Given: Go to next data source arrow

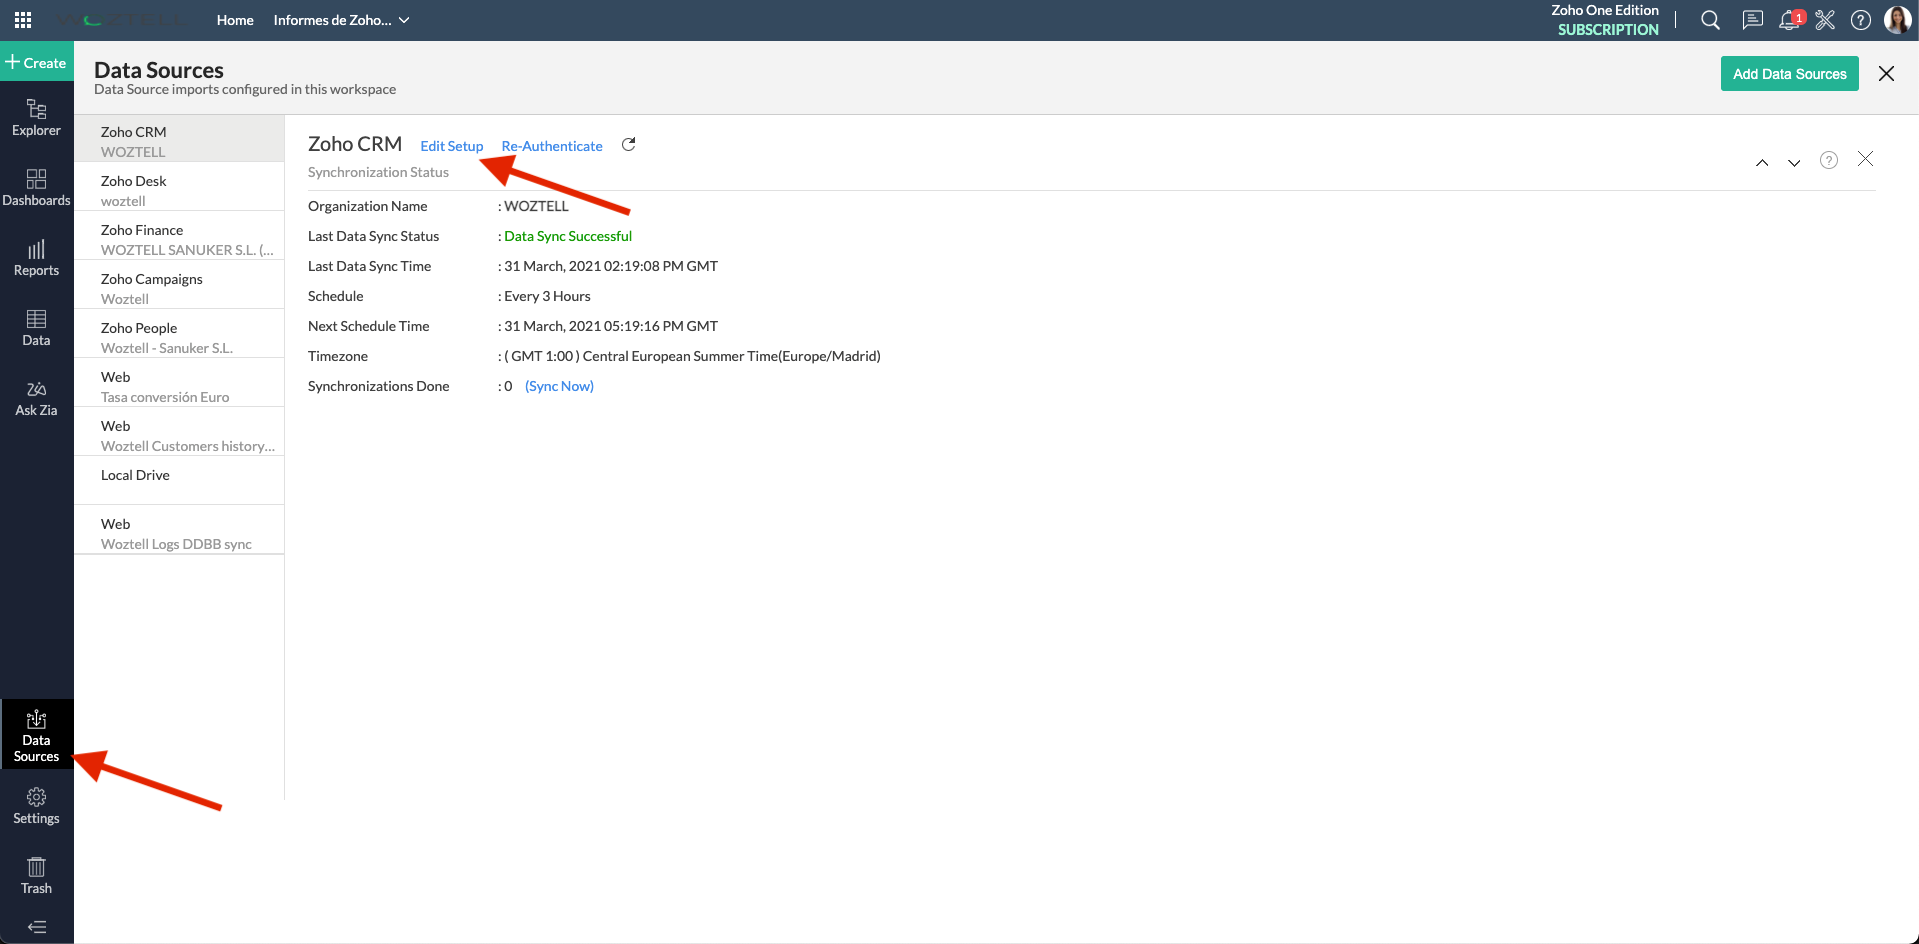Looking at the screenshot, I should (1794, 163).
